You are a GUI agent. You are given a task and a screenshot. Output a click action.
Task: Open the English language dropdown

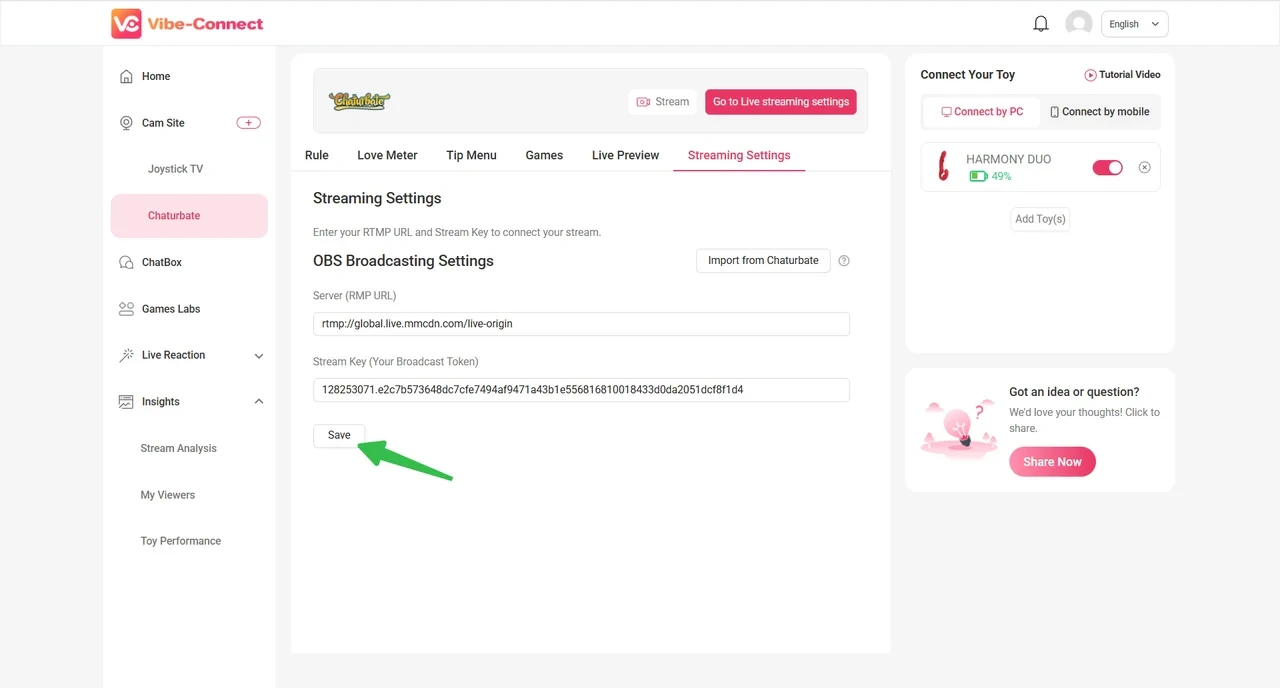click(1134, 24)
